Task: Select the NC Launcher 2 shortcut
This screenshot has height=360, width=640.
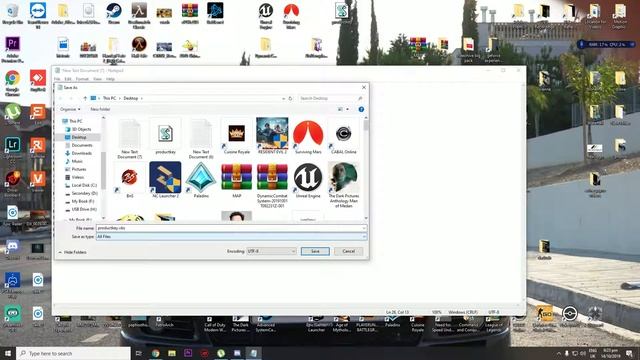Action: pyautogui.click(x=165, y=180)
